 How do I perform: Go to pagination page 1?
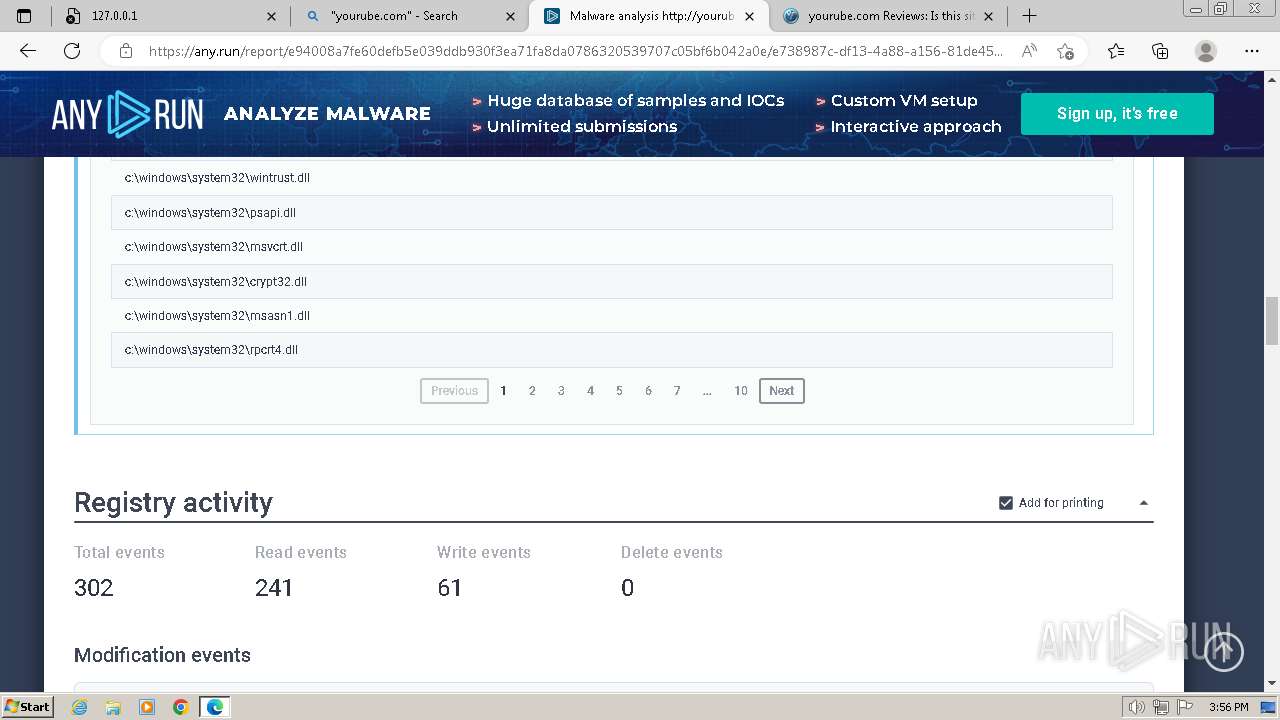click(x=503, y=391)
